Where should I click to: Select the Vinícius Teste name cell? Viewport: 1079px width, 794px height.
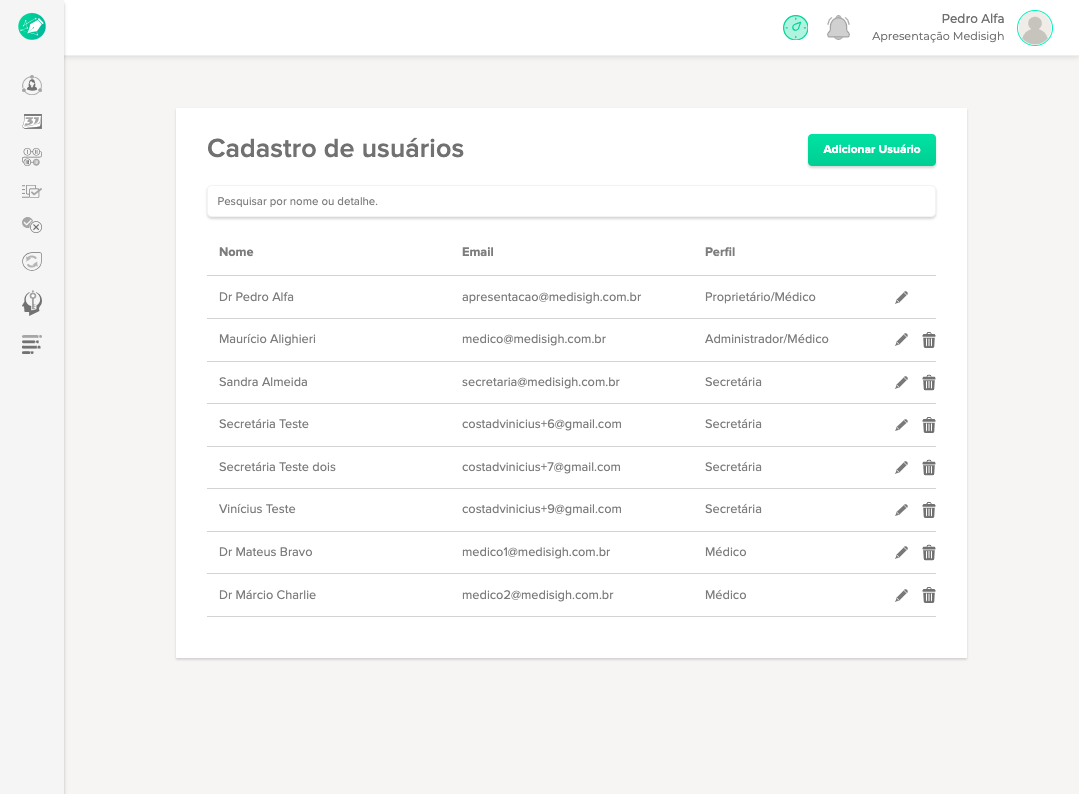(257, 508)
